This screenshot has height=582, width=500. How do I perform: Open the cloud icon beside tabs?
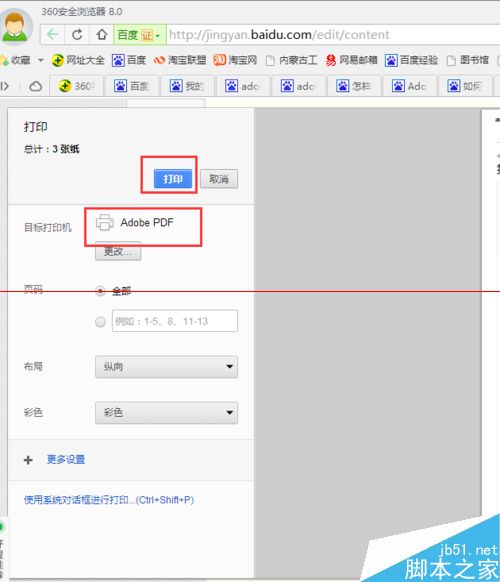point(36,86)
